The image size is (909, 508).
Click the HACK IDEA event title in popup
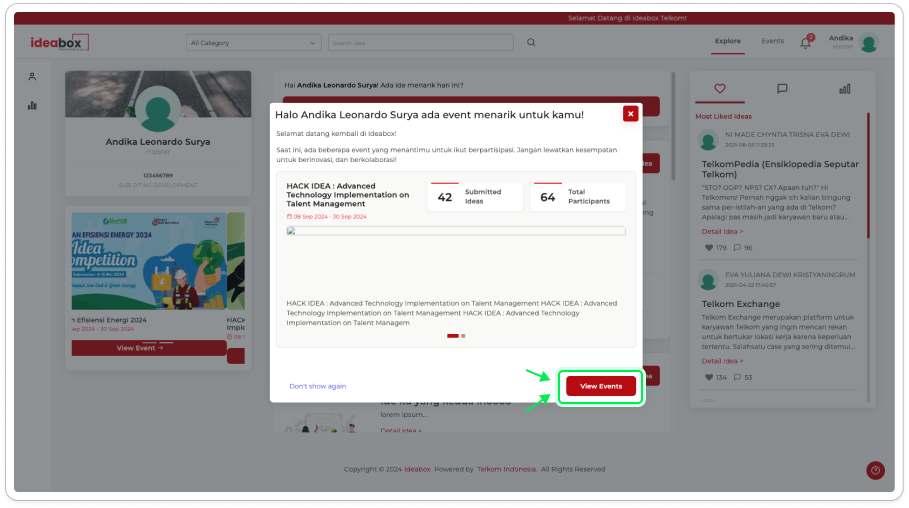(x=348, y=195)
